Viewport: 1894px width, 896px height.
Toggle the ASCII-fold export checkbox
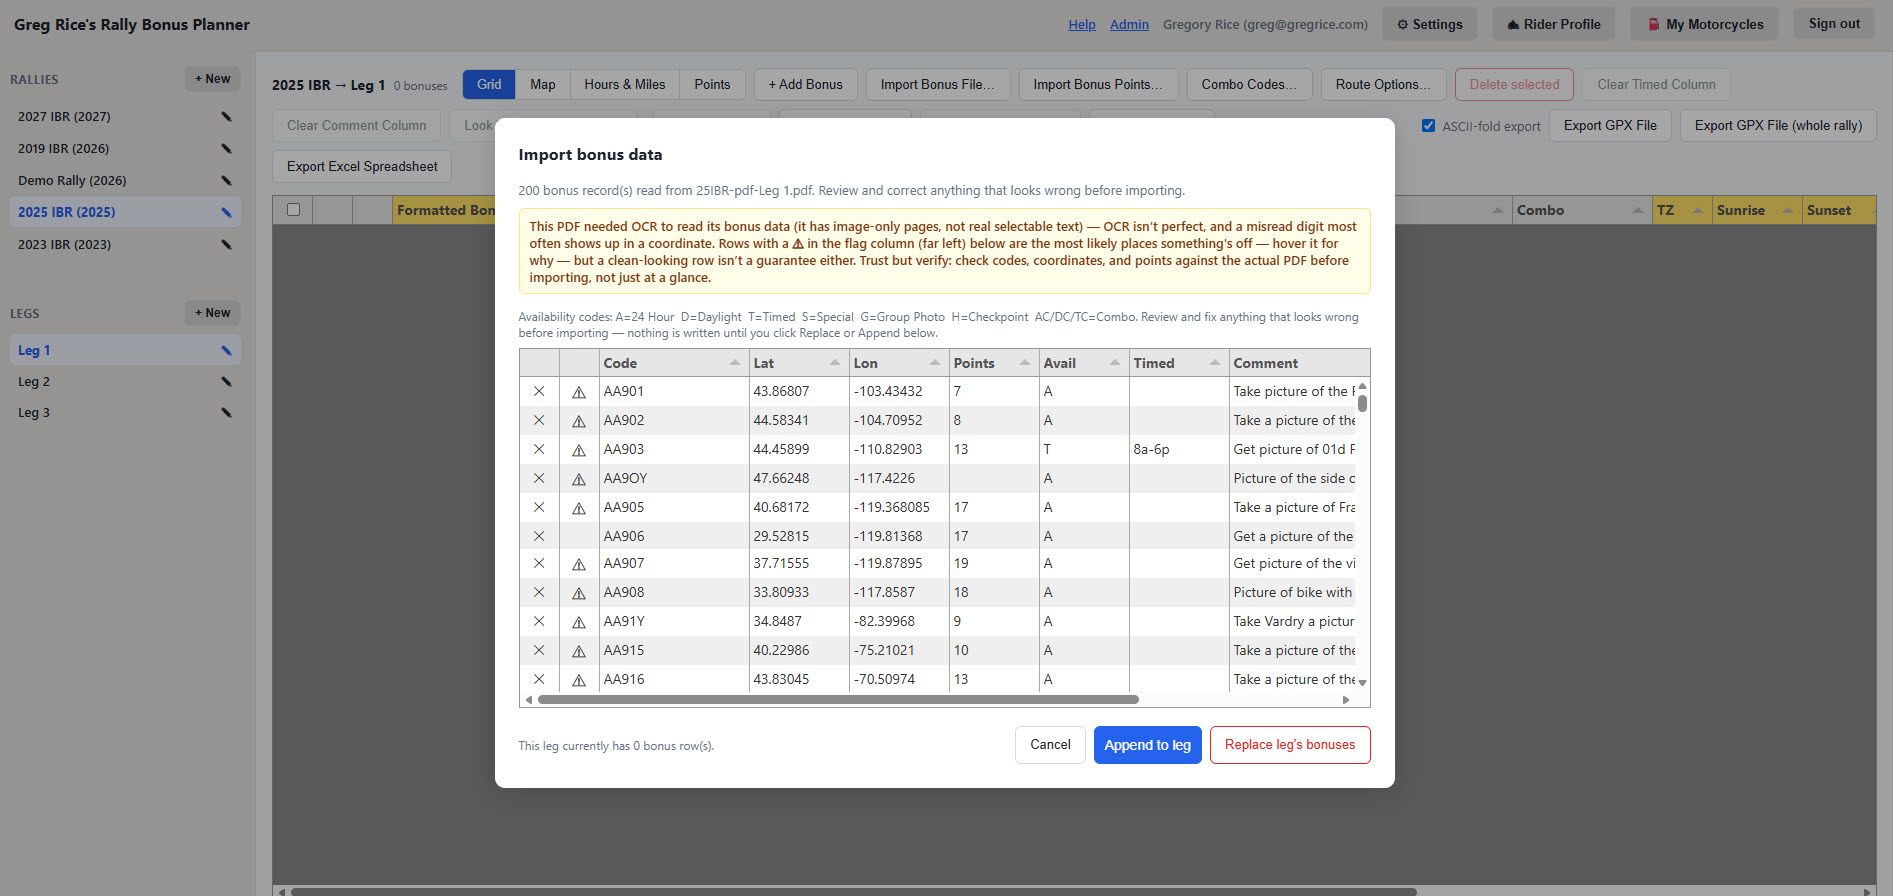(x=1429, y=126)
